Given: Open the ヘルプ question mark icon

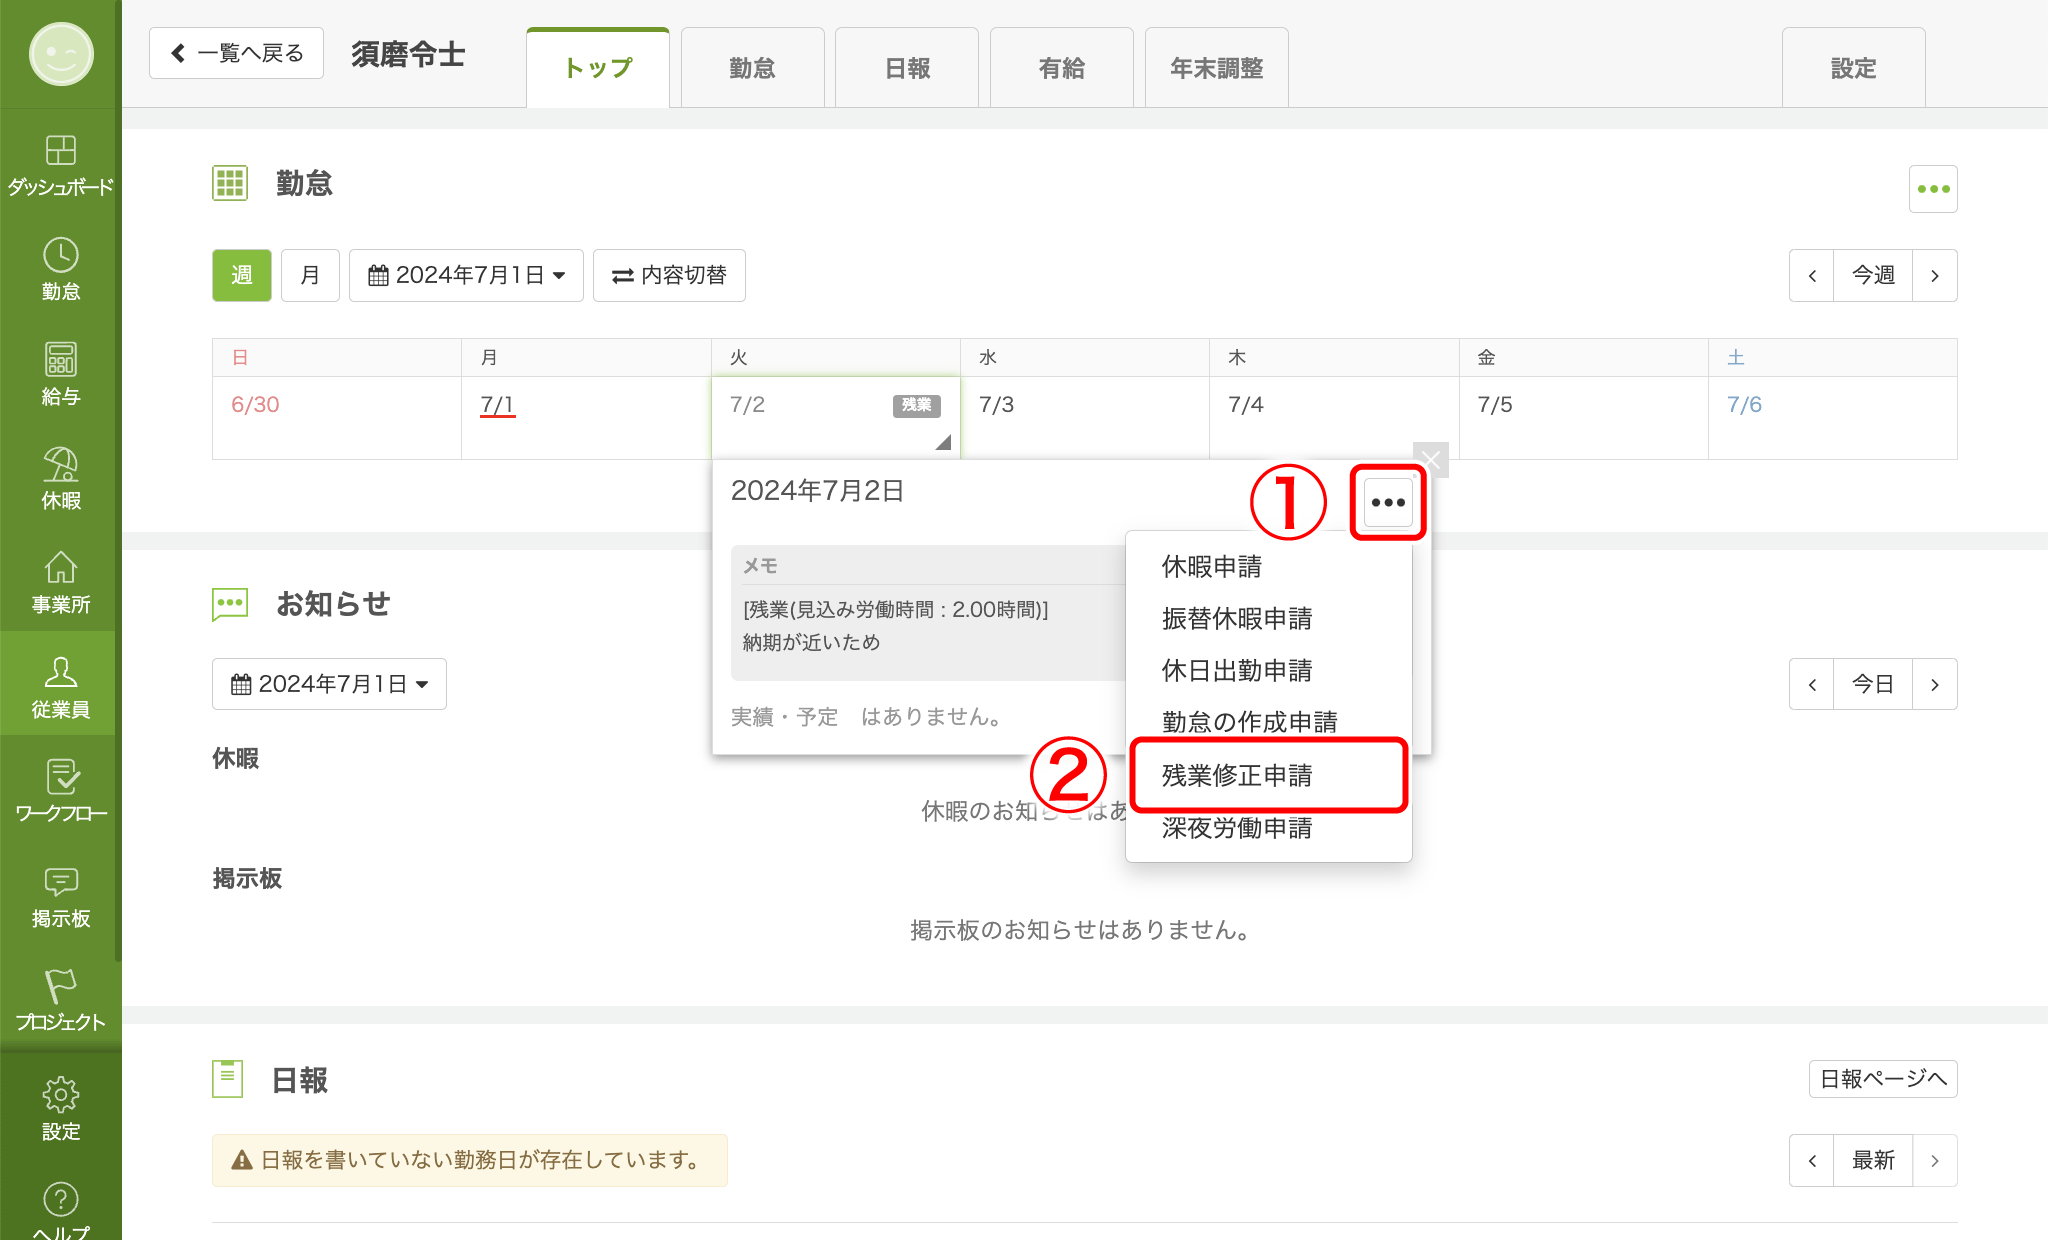Looking at the screenshot, I should [x=60, y=1210].
